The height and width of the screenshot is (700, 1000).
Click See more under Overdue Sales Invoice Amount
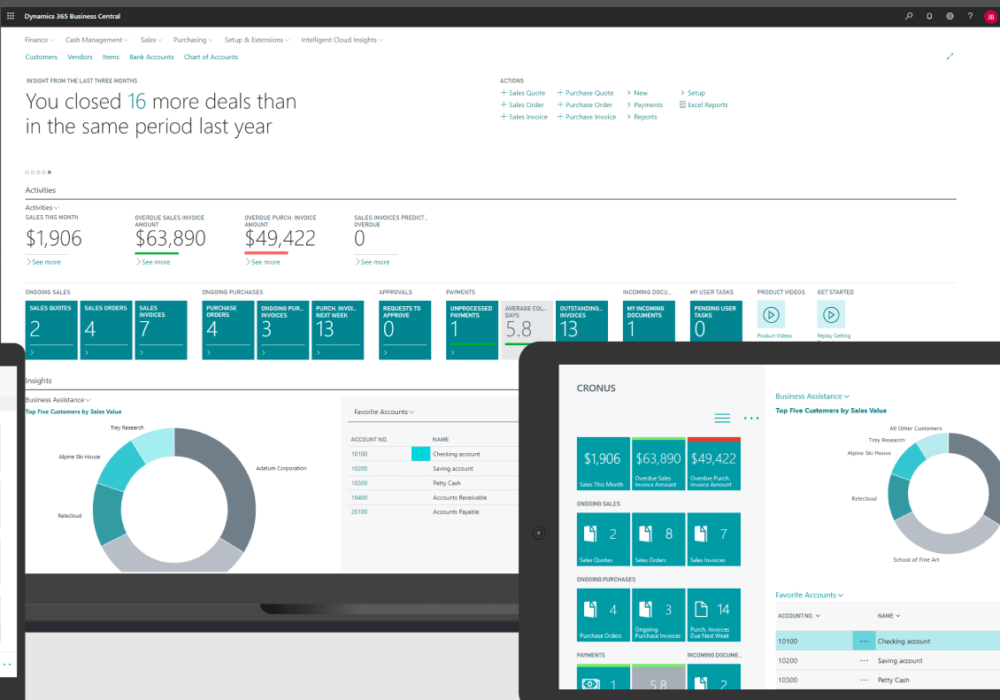coord(155,262)
